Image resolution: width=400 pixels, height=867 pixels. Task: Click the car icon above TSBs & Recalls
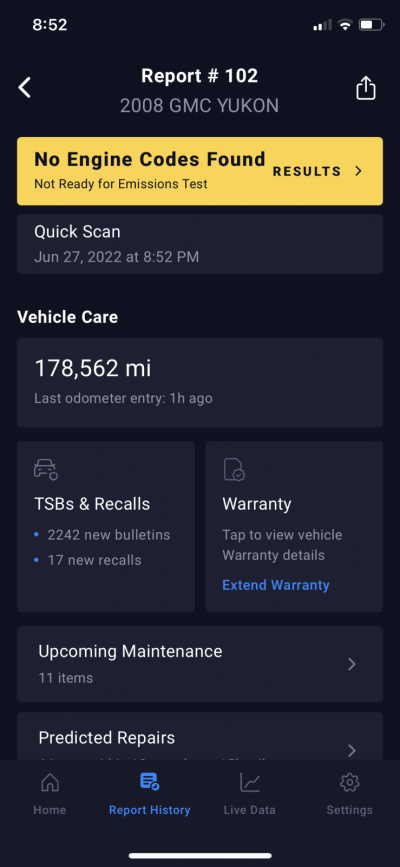45,469
